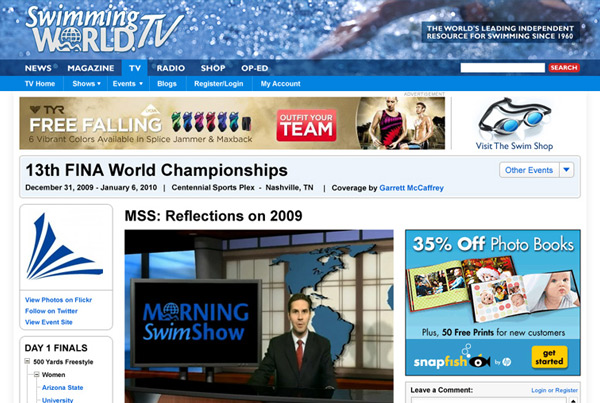Click the 500 Yards Freestyle label

(x=63, y=362)
